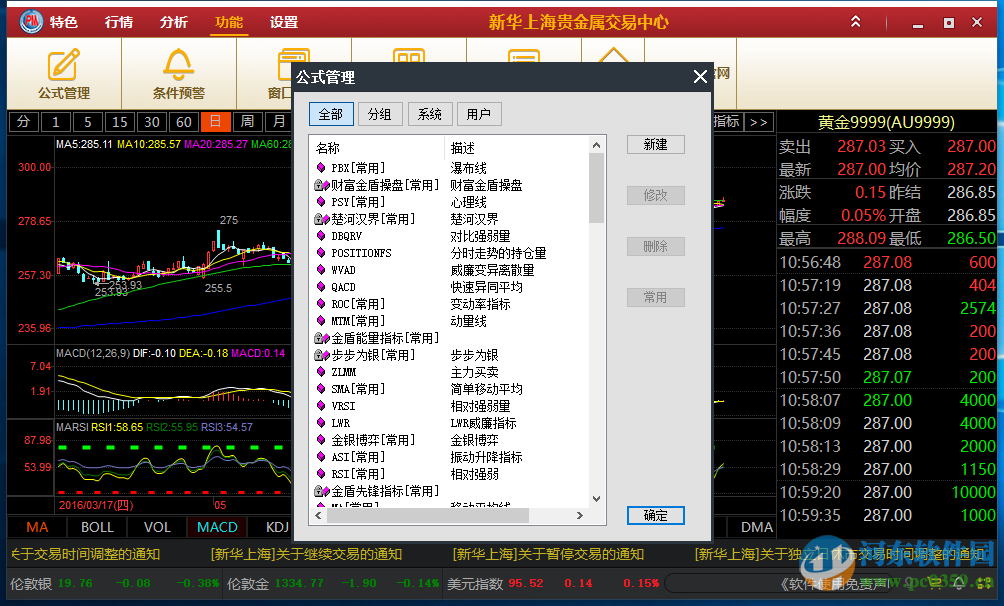Select the 分组 category toggle in dialog

380,114
